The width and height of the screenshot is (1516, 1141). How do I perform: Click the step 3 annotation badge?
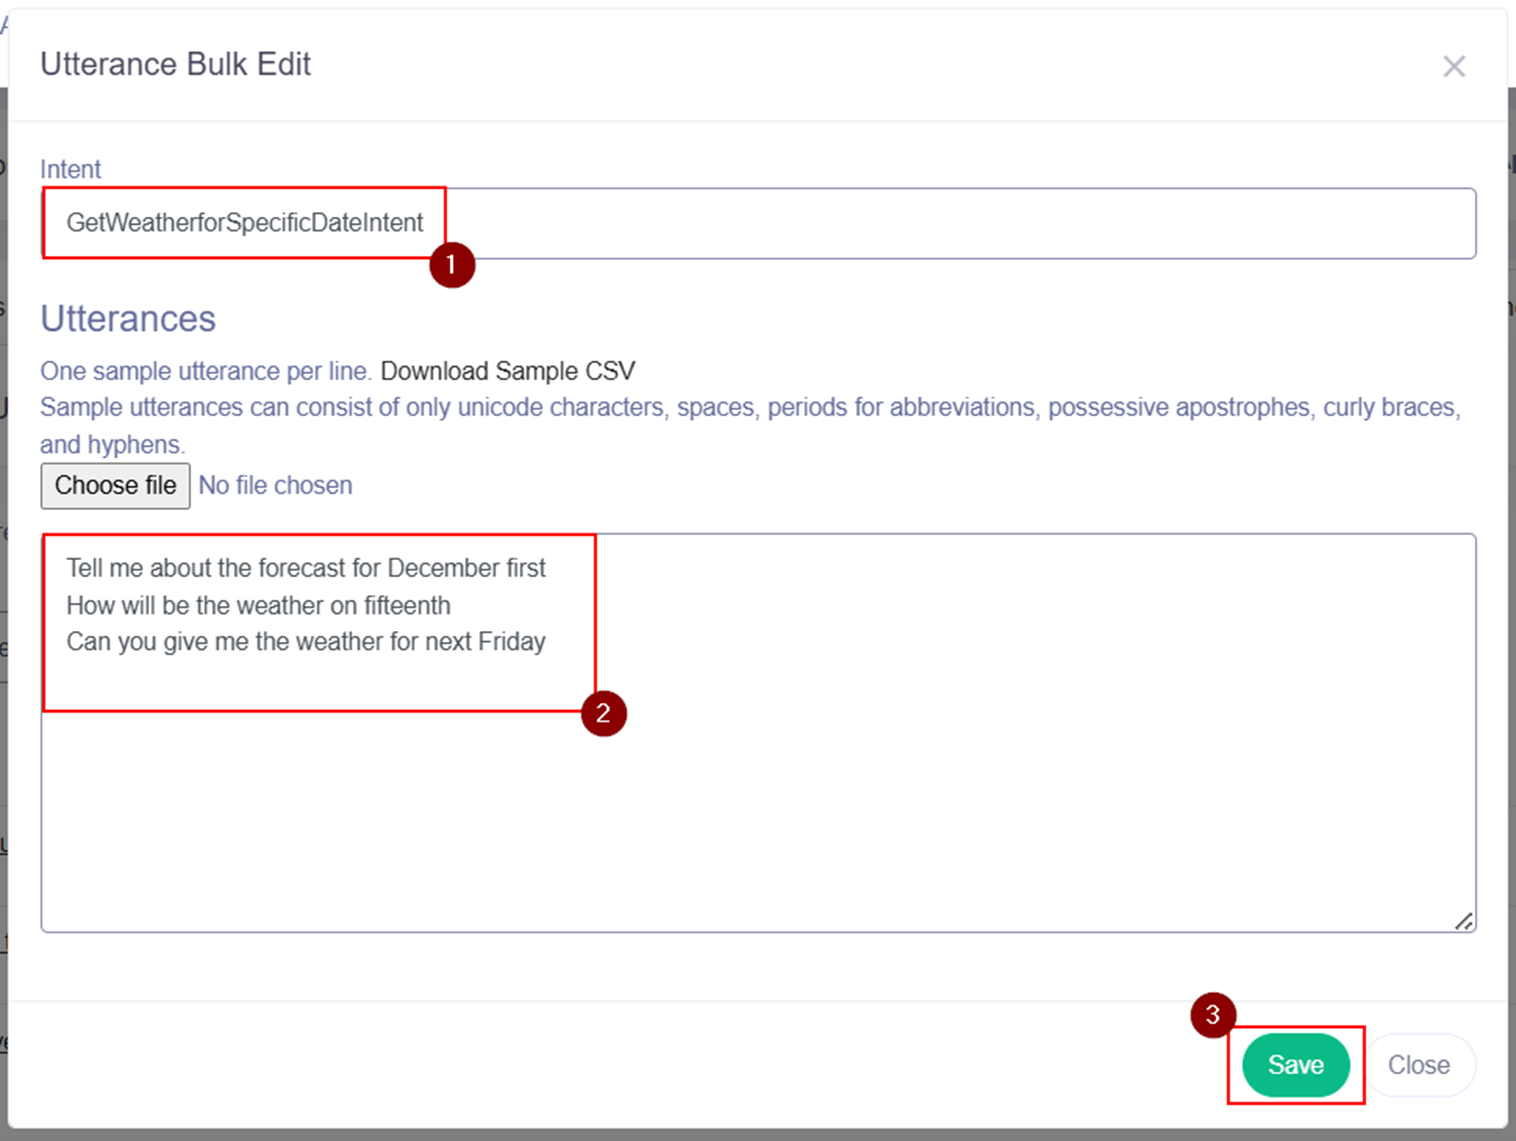(1212, 1015)
